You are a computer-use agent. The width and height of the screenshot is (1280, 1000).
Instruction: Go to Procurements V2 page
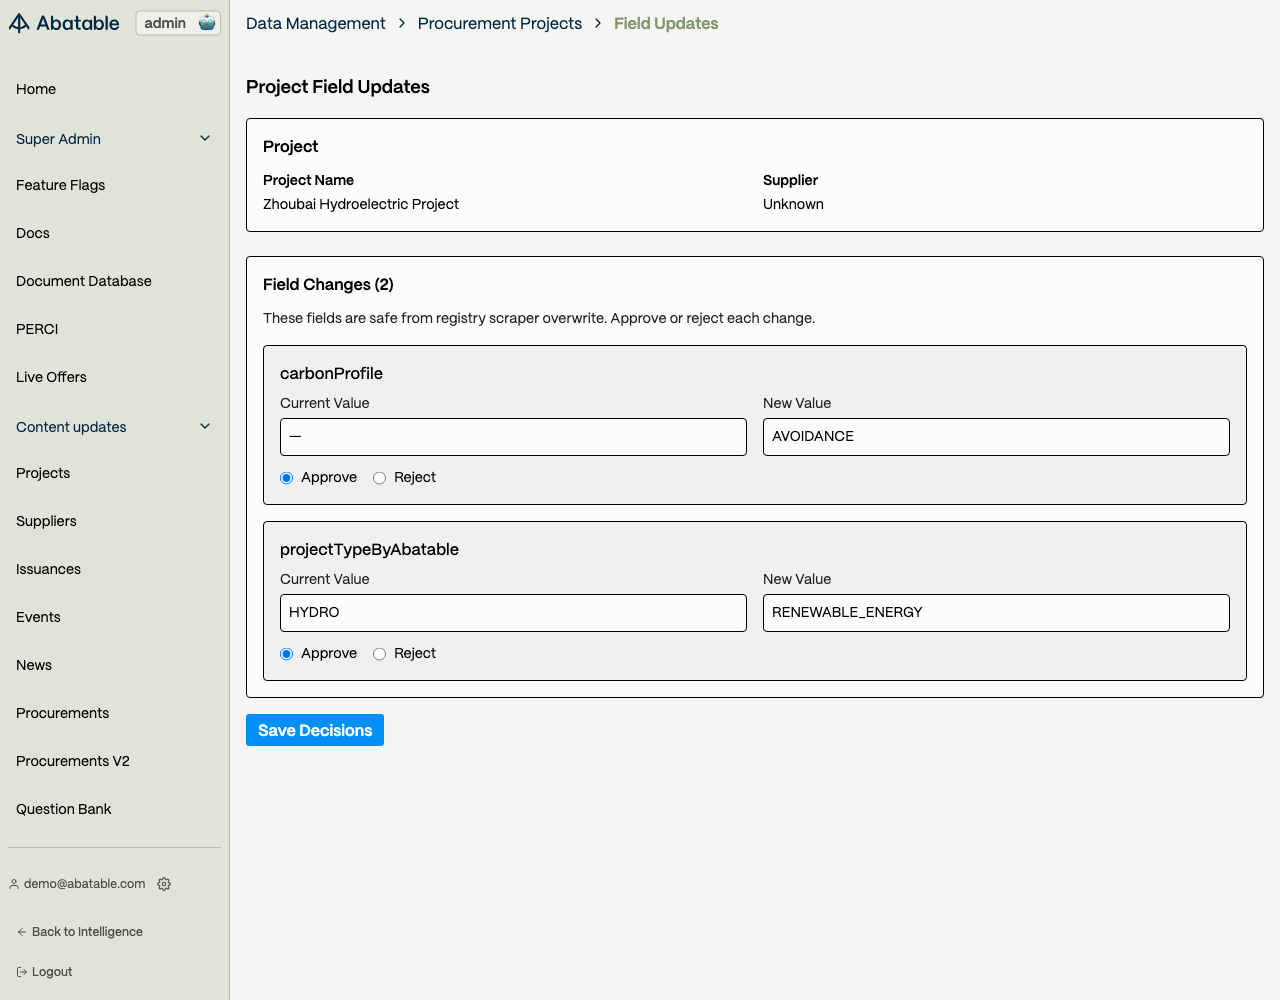73,761
